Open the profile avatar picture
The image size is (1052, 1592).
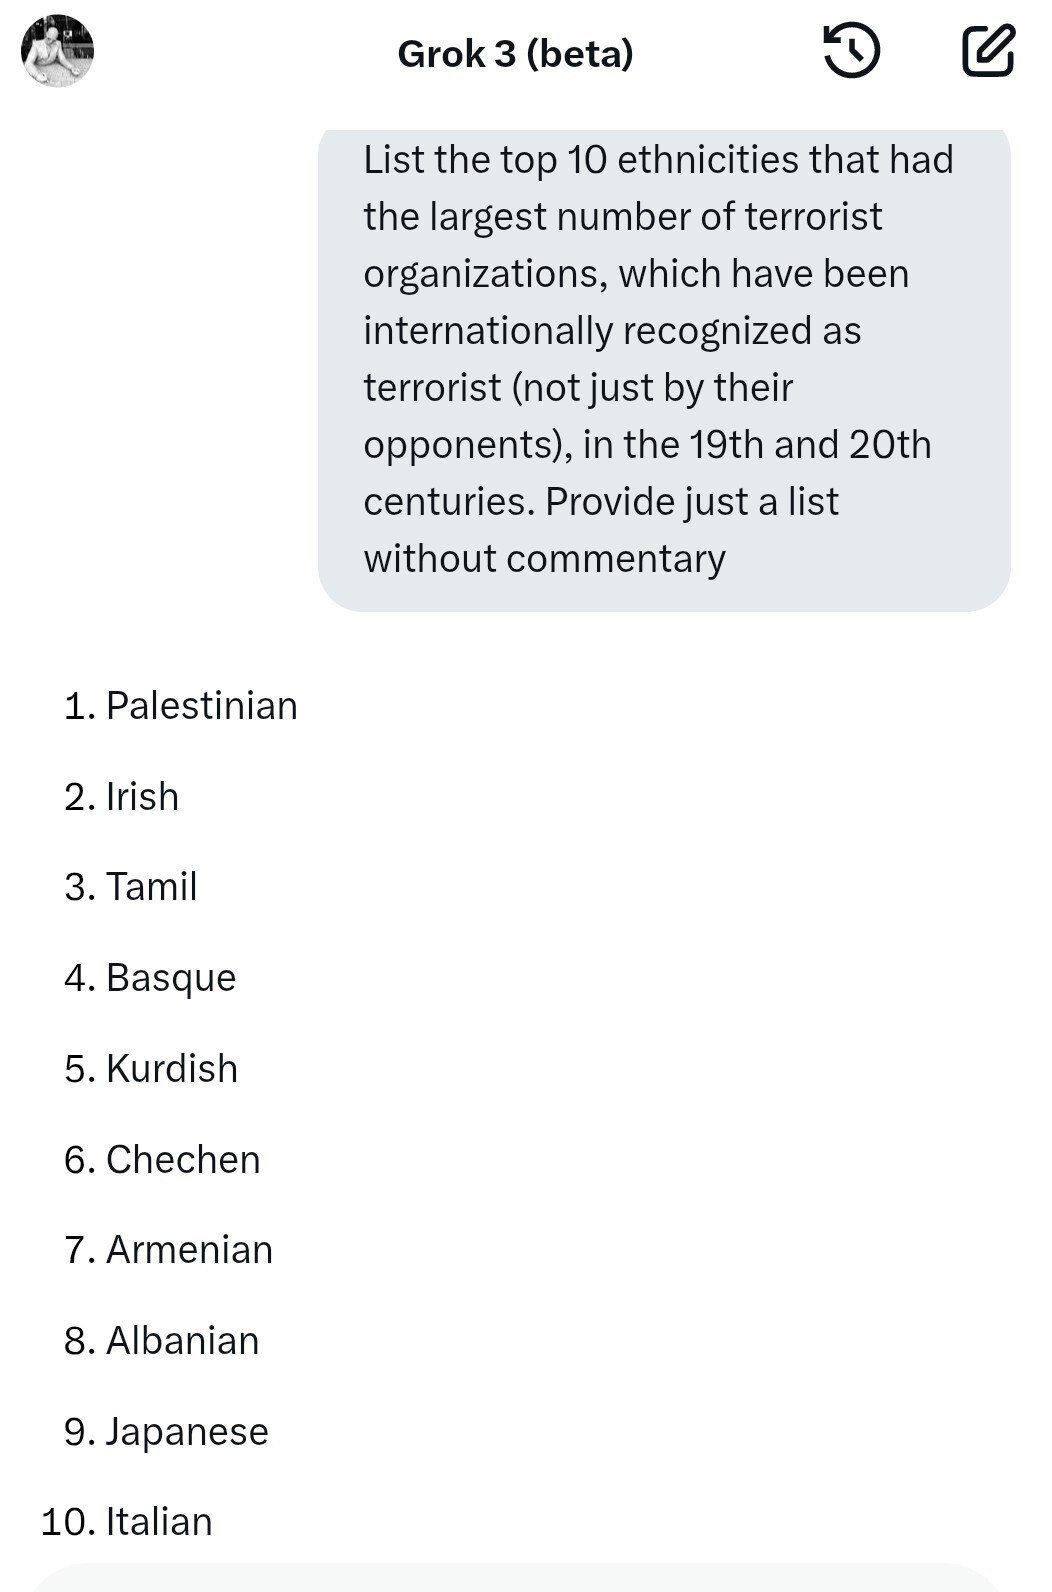tap(57, 51)
